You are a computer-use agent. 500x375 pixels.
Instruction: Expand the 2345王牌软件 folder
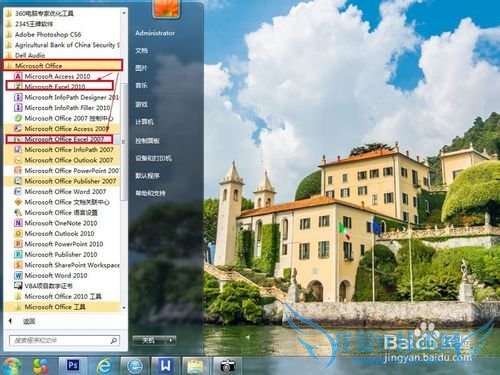62,24
